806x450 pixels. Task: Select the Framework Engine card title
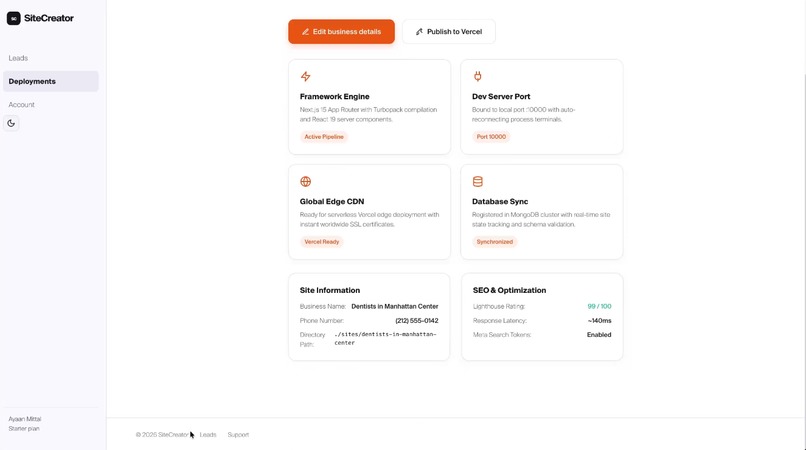click(335, 97)
